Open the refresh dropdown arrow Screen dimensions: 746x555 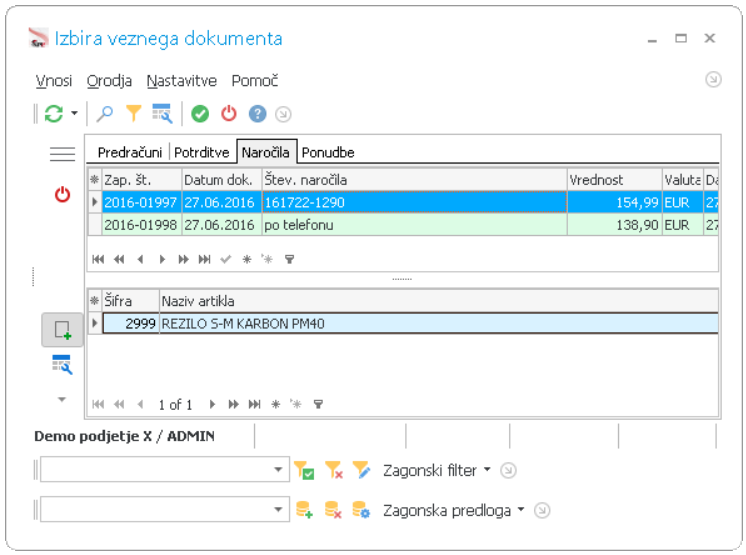coord(74,114)
